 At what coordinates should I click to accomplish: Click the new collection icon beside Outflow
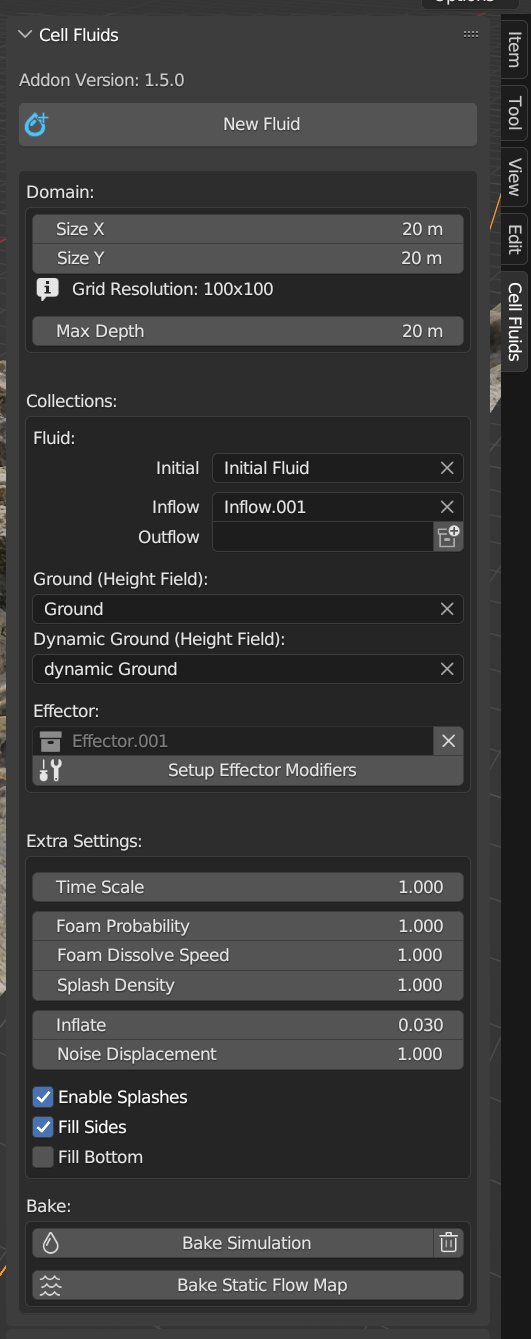click(448, 537)
